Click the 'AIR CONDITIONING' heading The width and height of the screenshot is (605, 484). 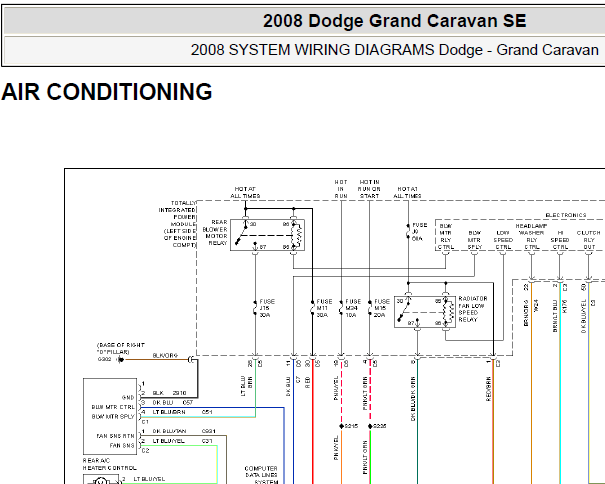106,92
